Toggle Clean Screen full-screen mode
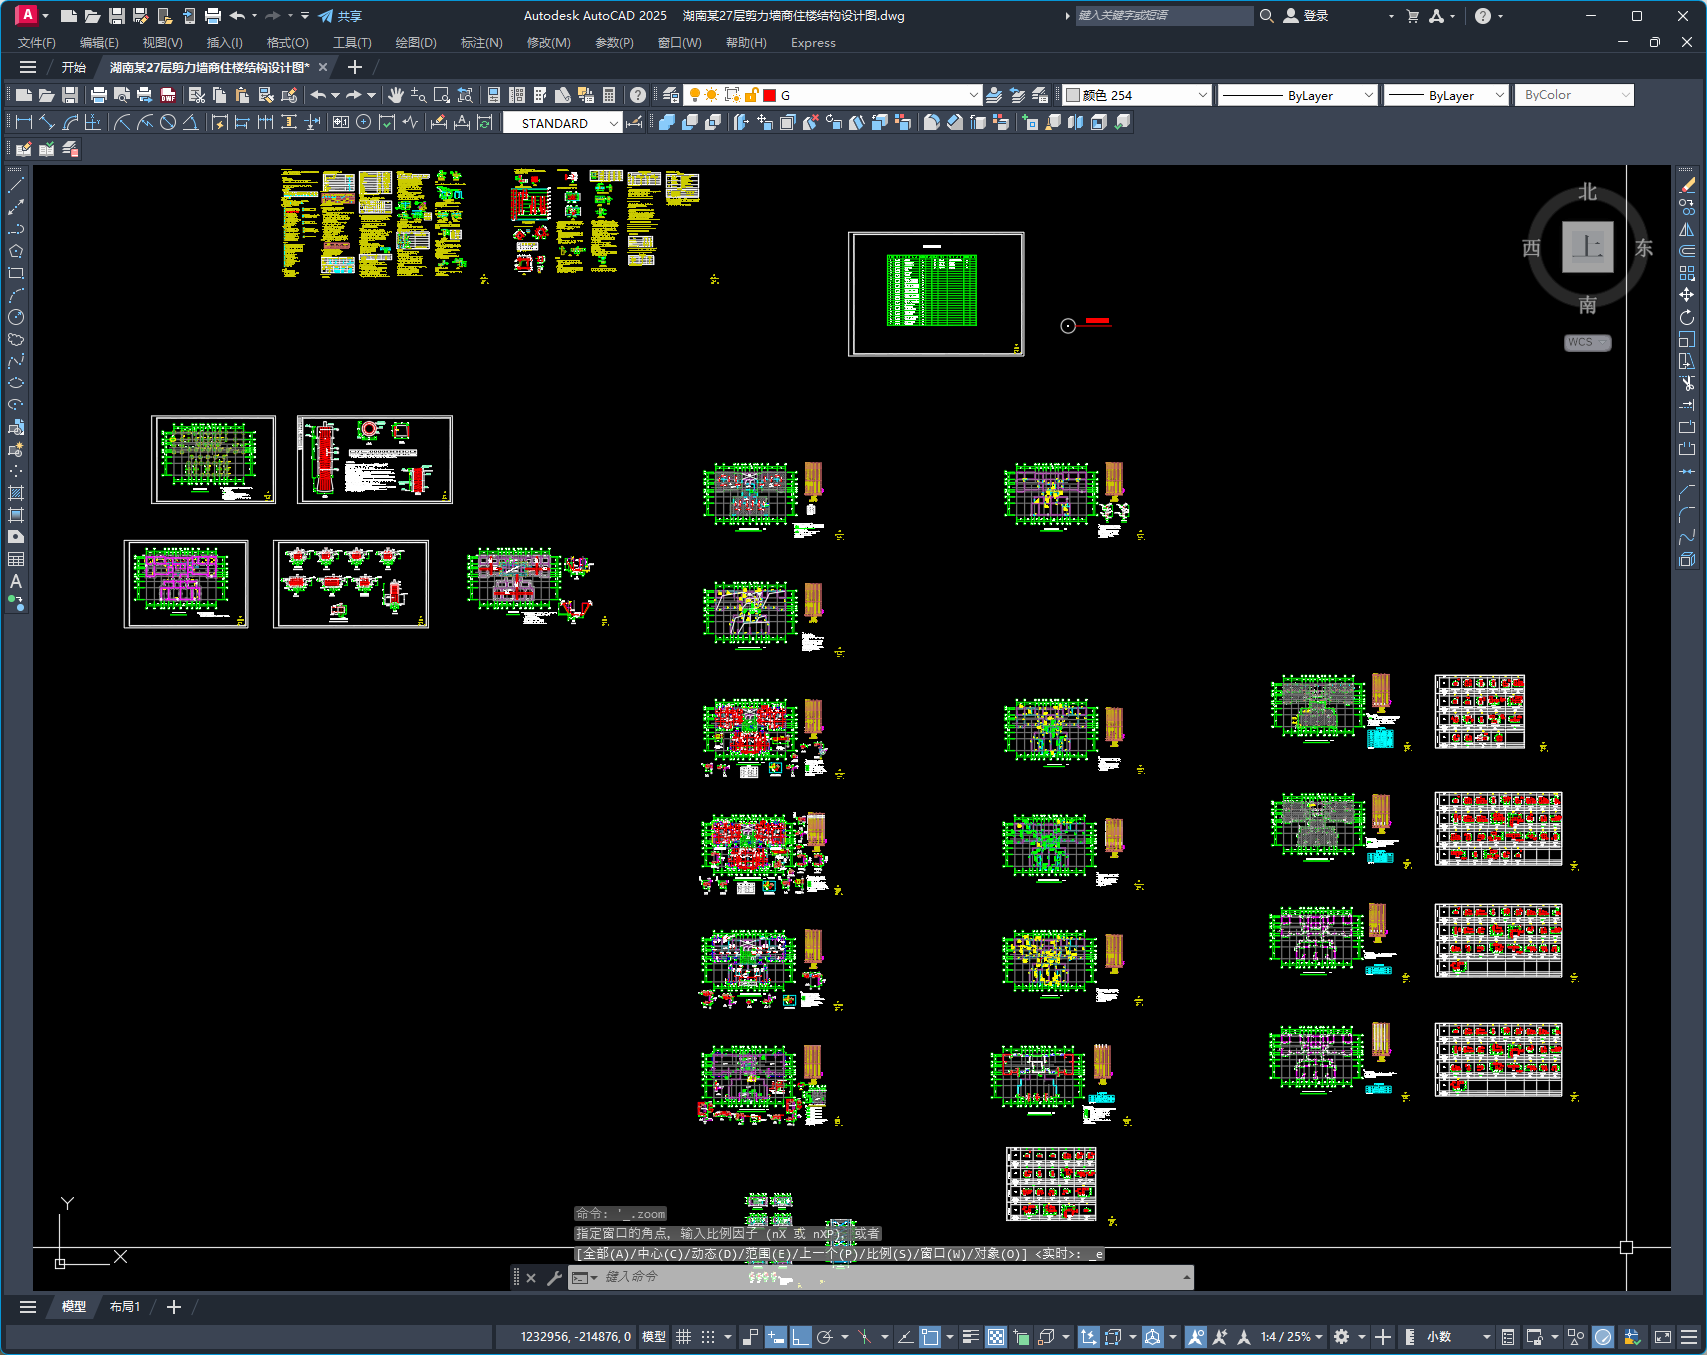The height and width of the screenshot is (1355, 1707). [1663, 1337]
